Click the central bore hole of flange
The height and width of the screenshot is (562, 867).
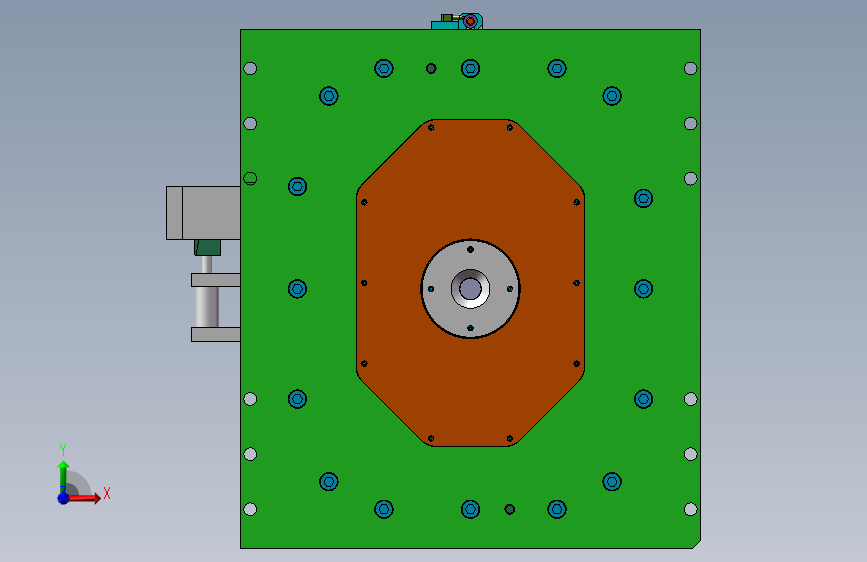(470, 289)
